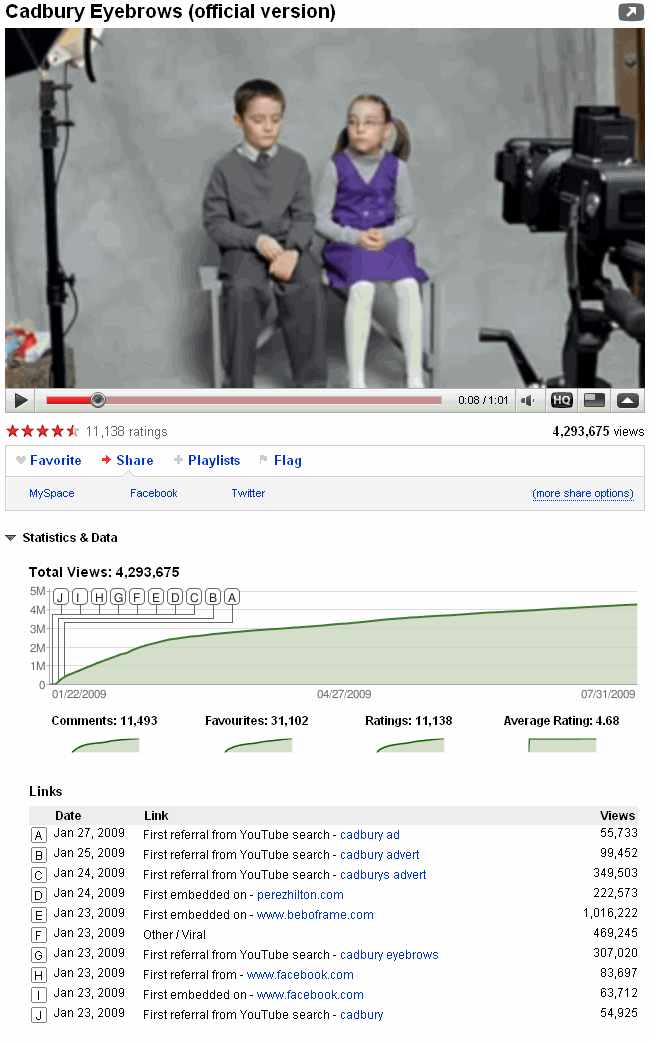Mute the video volume
Viewport: 654px width, 1043px height.
[528, 400]
